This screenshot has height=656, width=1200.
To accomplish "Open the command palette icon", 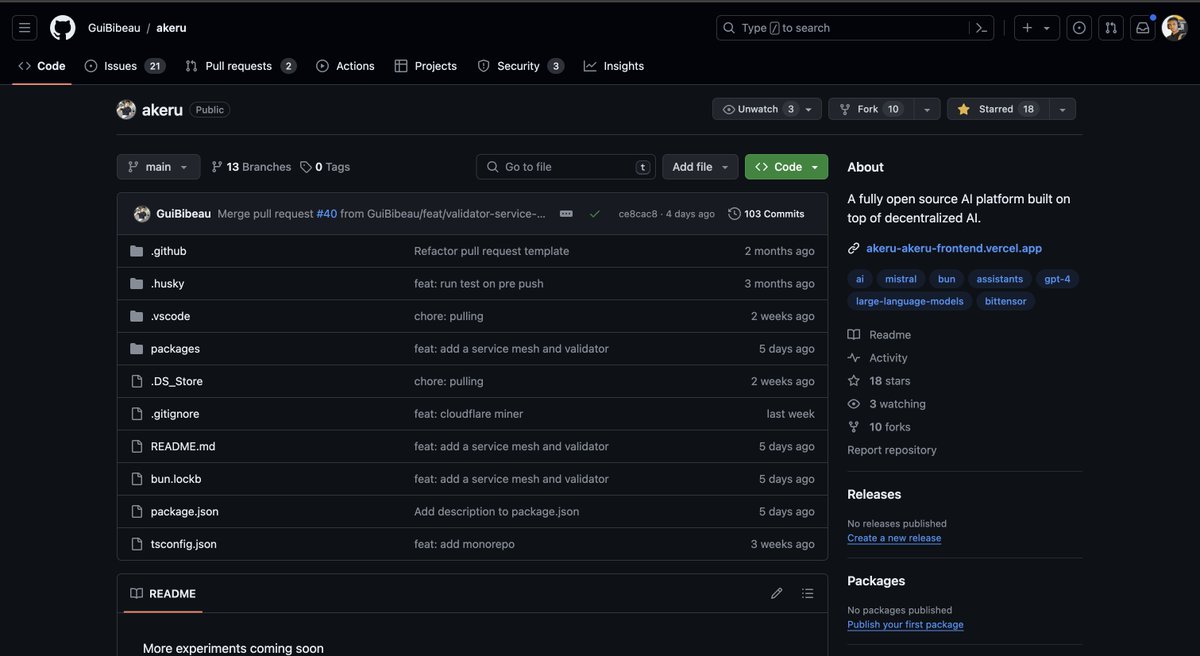I will tap(982, 28).
